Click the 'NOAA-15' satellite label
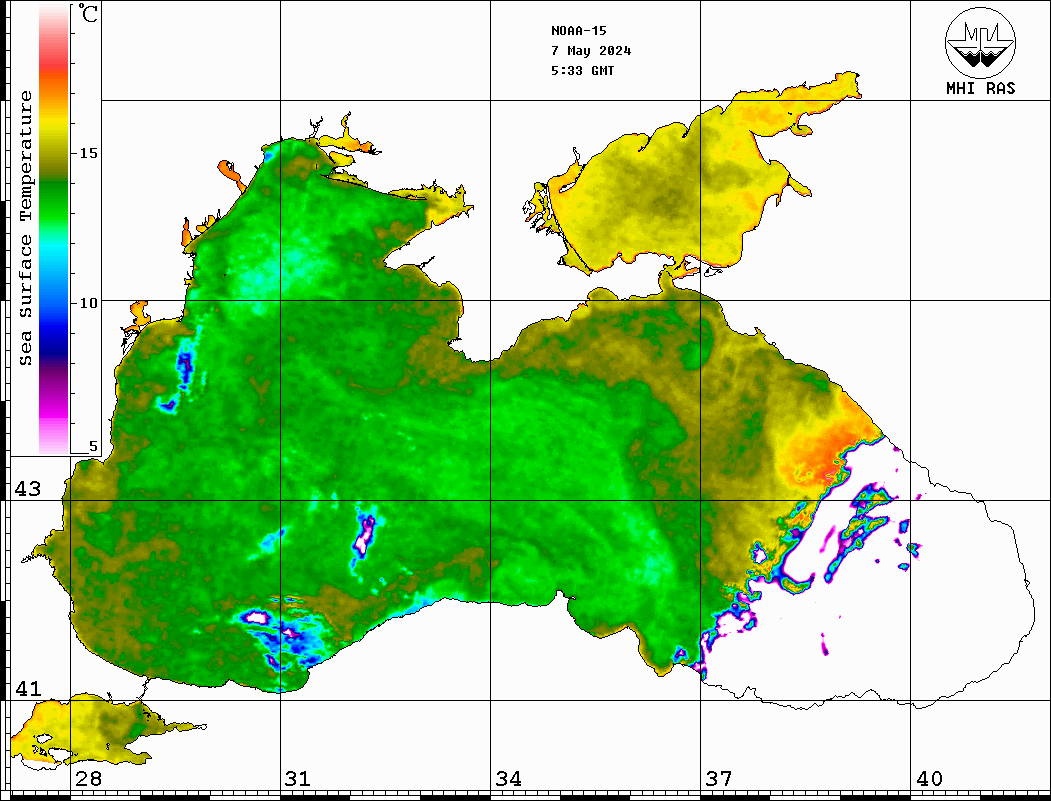Image resolution: width=1051 pixels, height=801 pixels. click(x=578, y=31)
